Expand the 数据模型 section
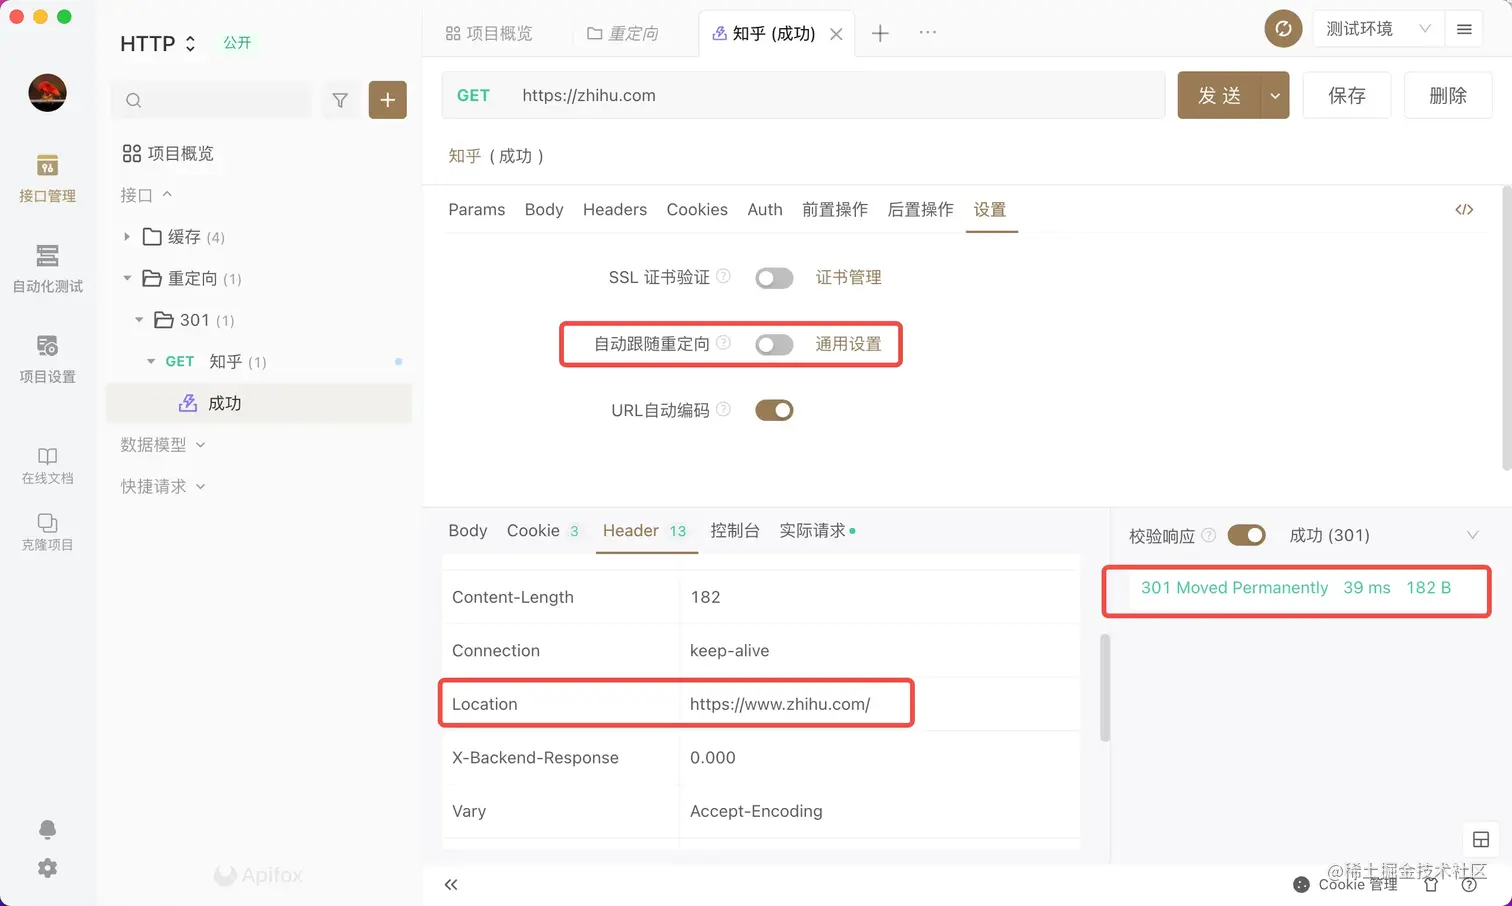The width and height of the screenshot is (1512, 906). pos(163,445)
